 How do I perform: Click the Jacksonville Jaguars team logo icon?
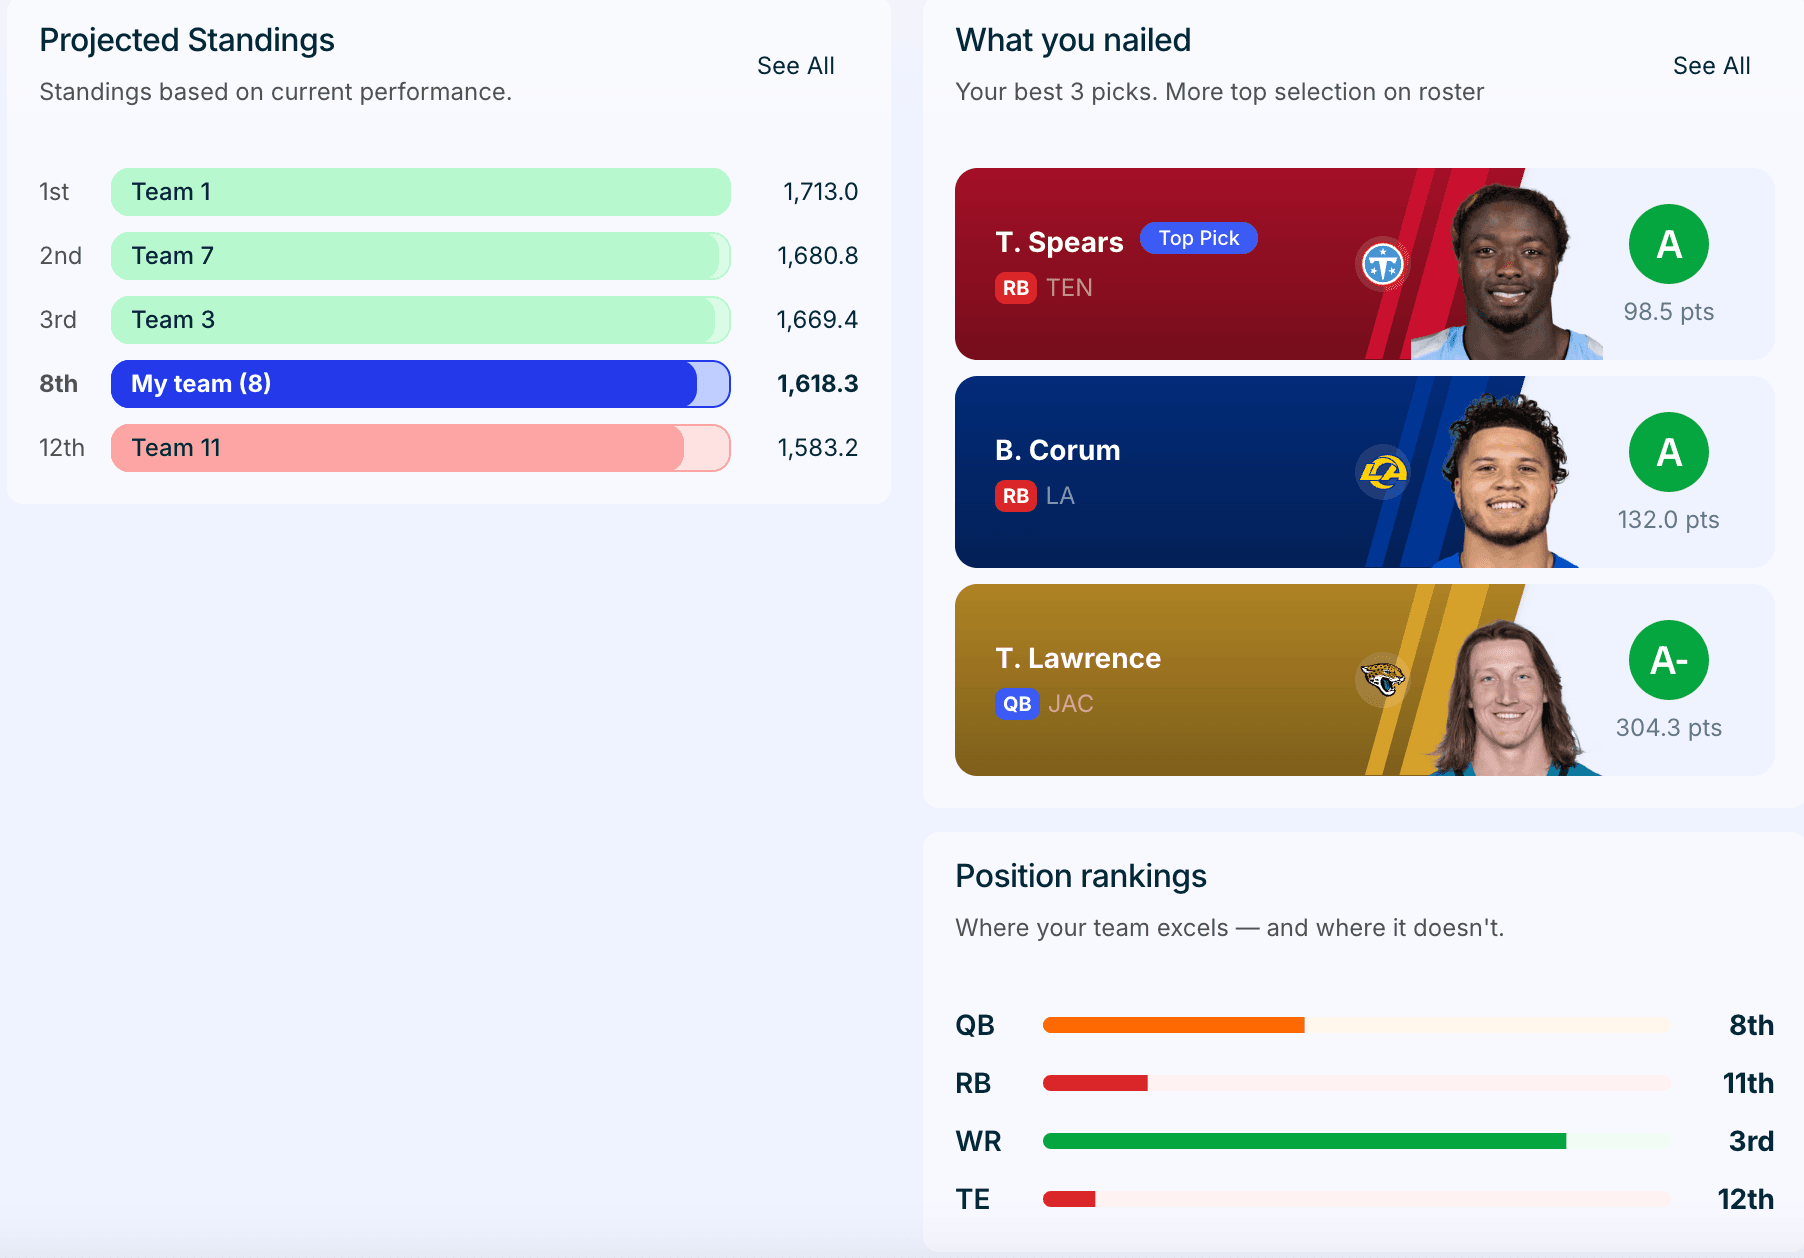pyautogui.click(x=1383, y=680)
